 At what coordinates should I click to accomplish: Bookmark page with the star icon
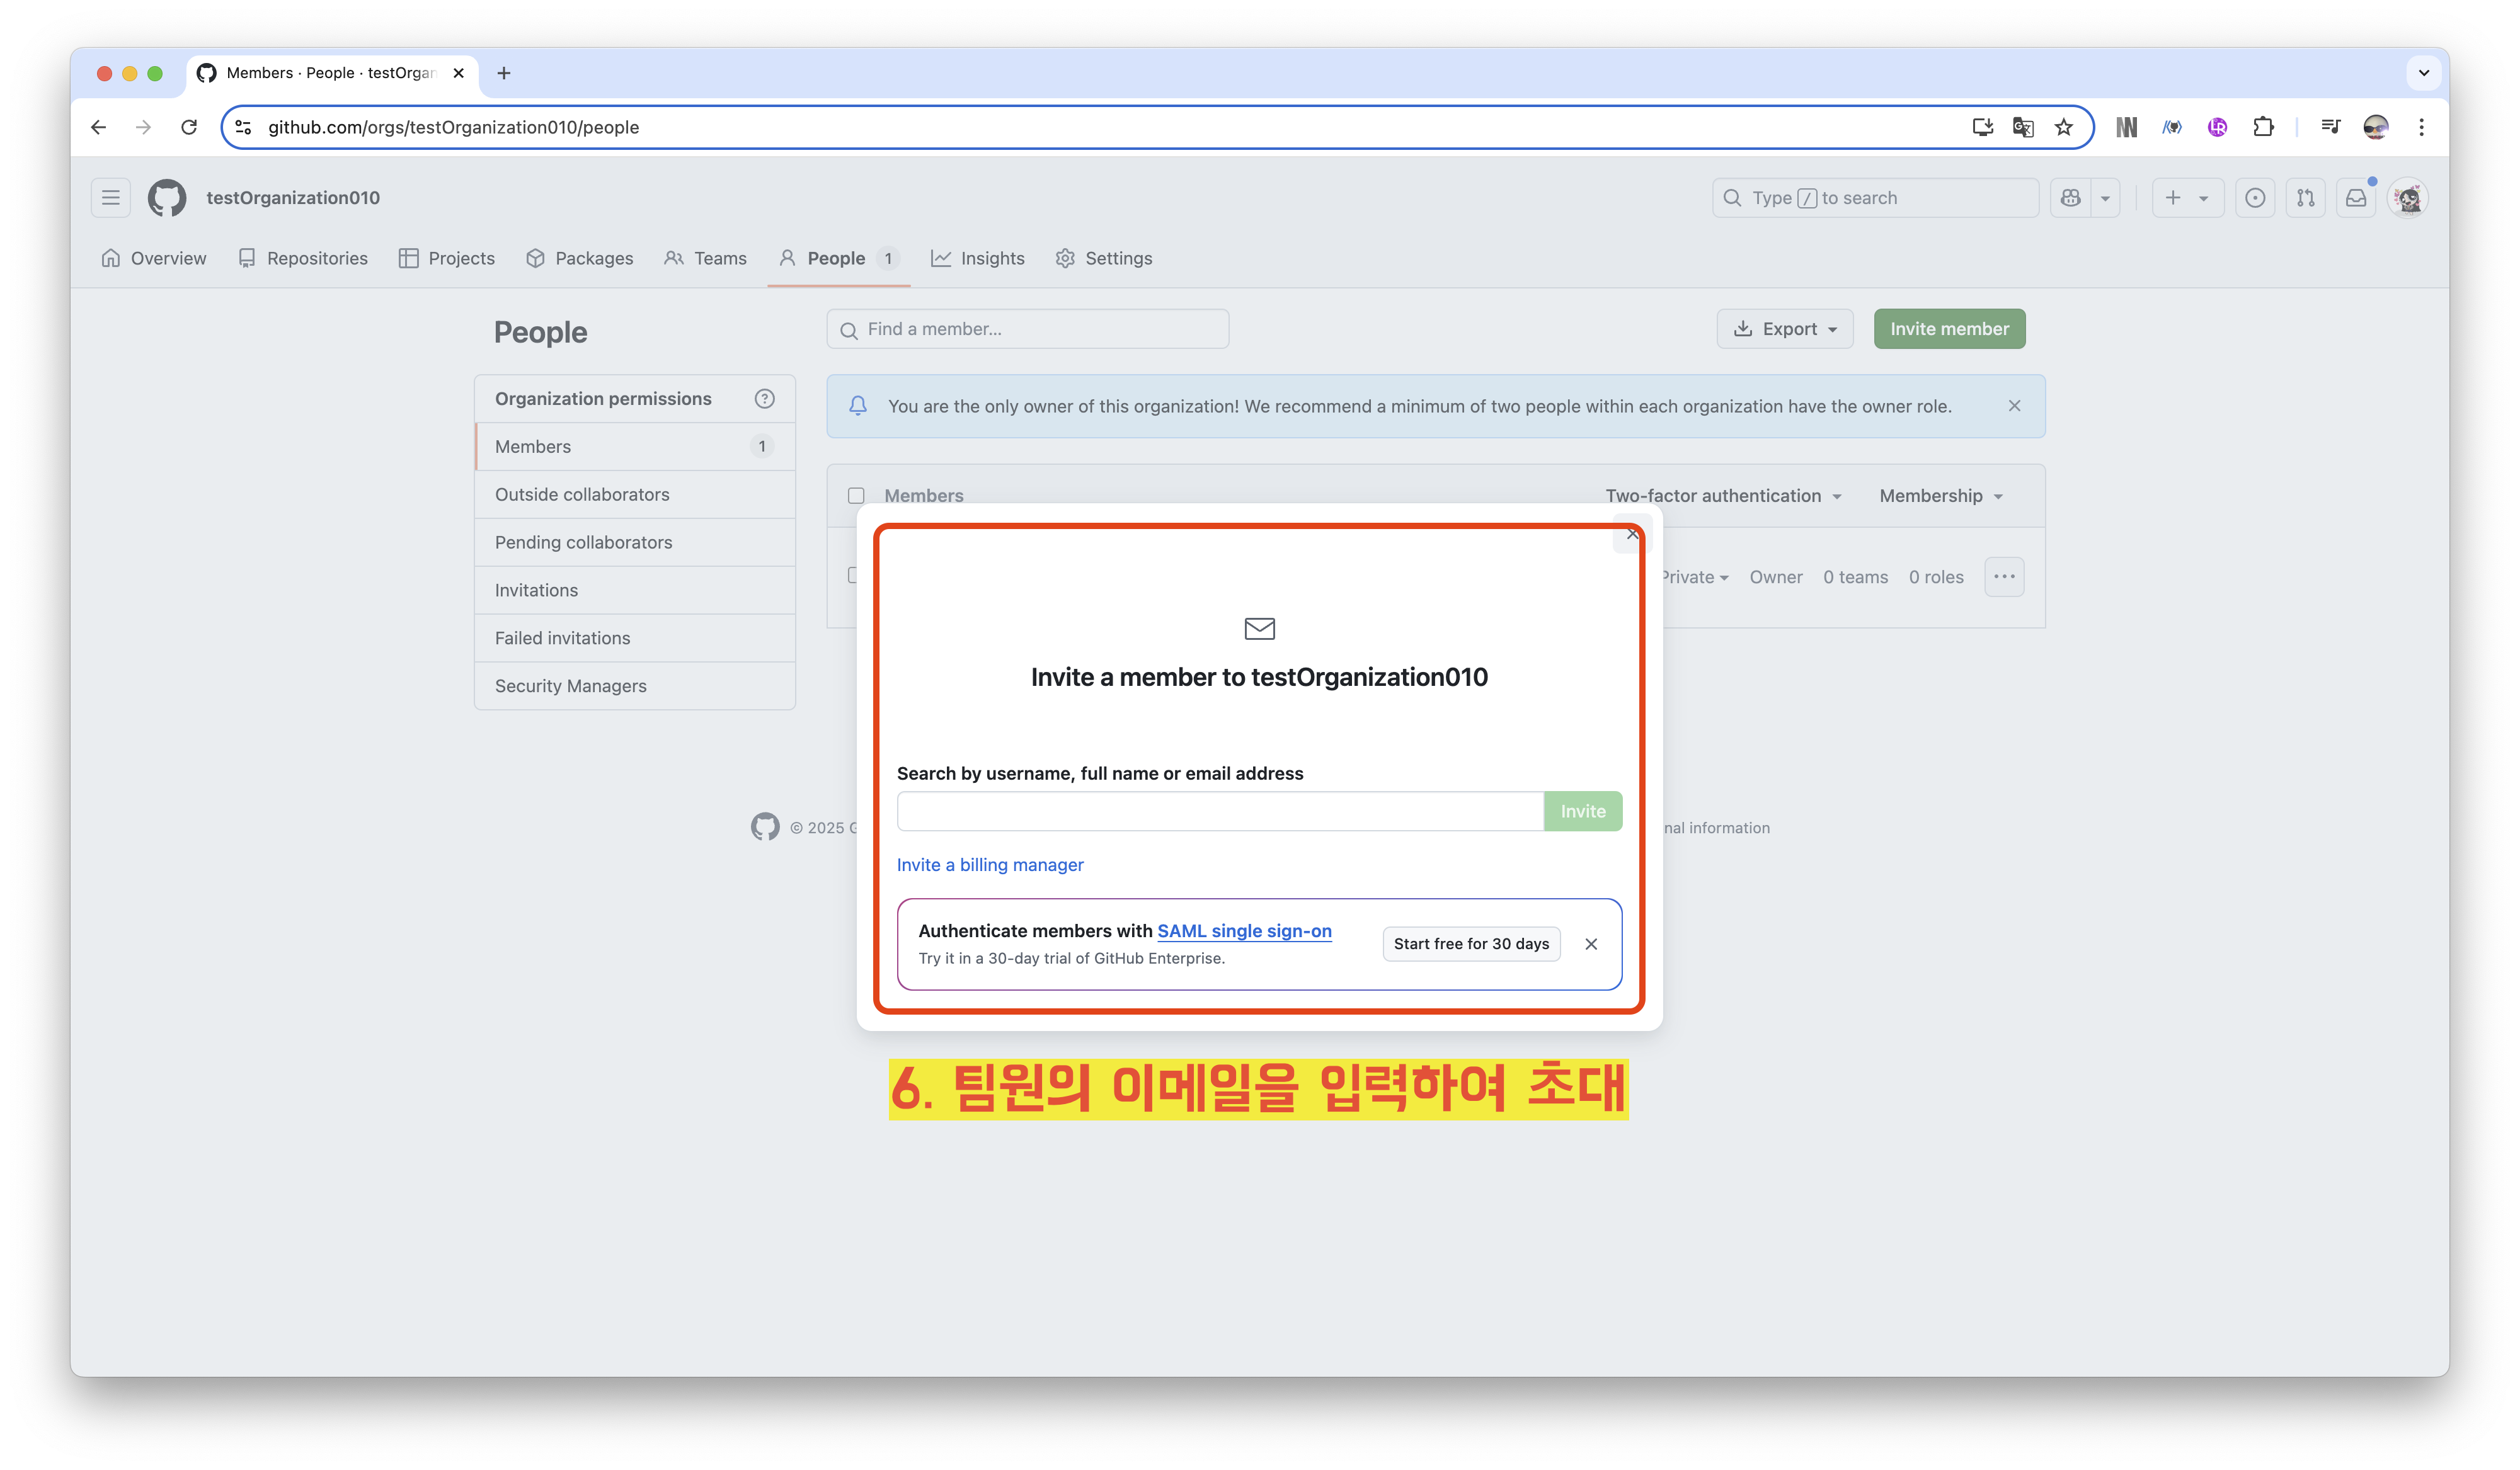[2063, 127]
